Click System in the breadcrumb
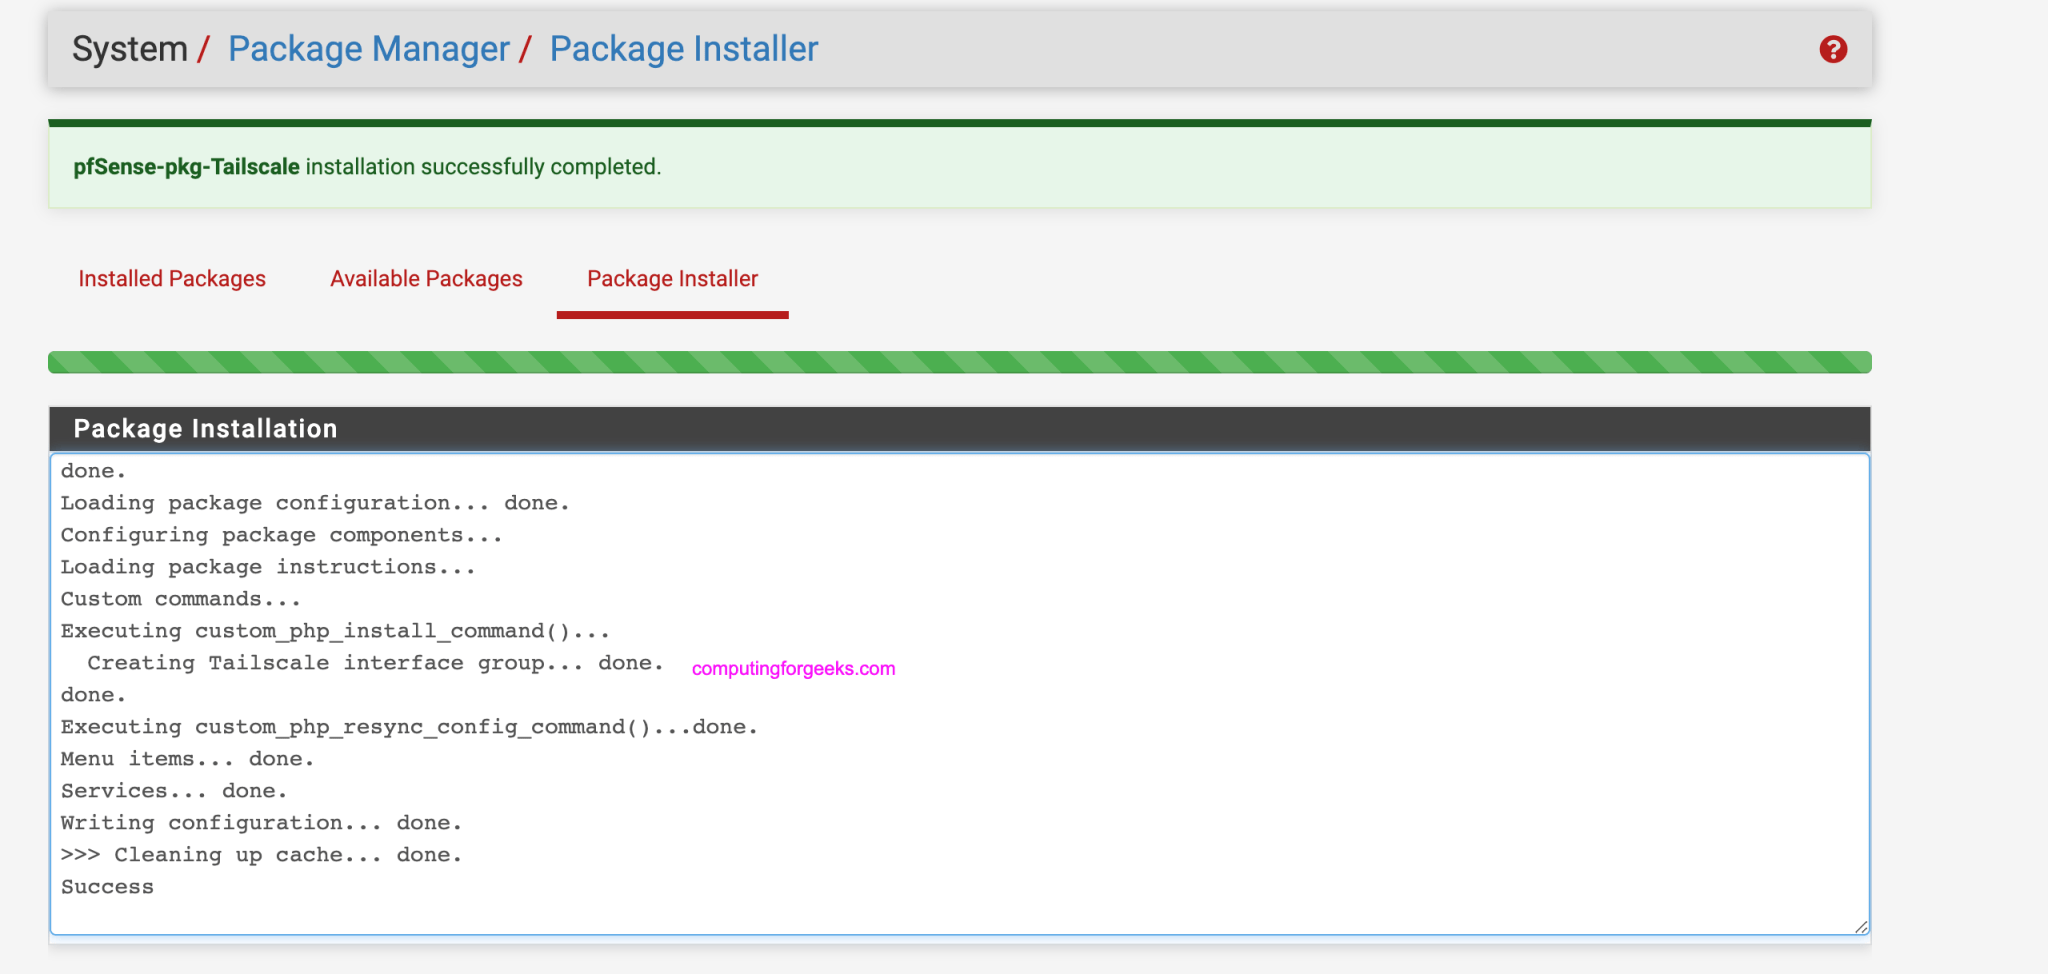The width and height of the screenshot is (2048, 974). click(129, 49)
